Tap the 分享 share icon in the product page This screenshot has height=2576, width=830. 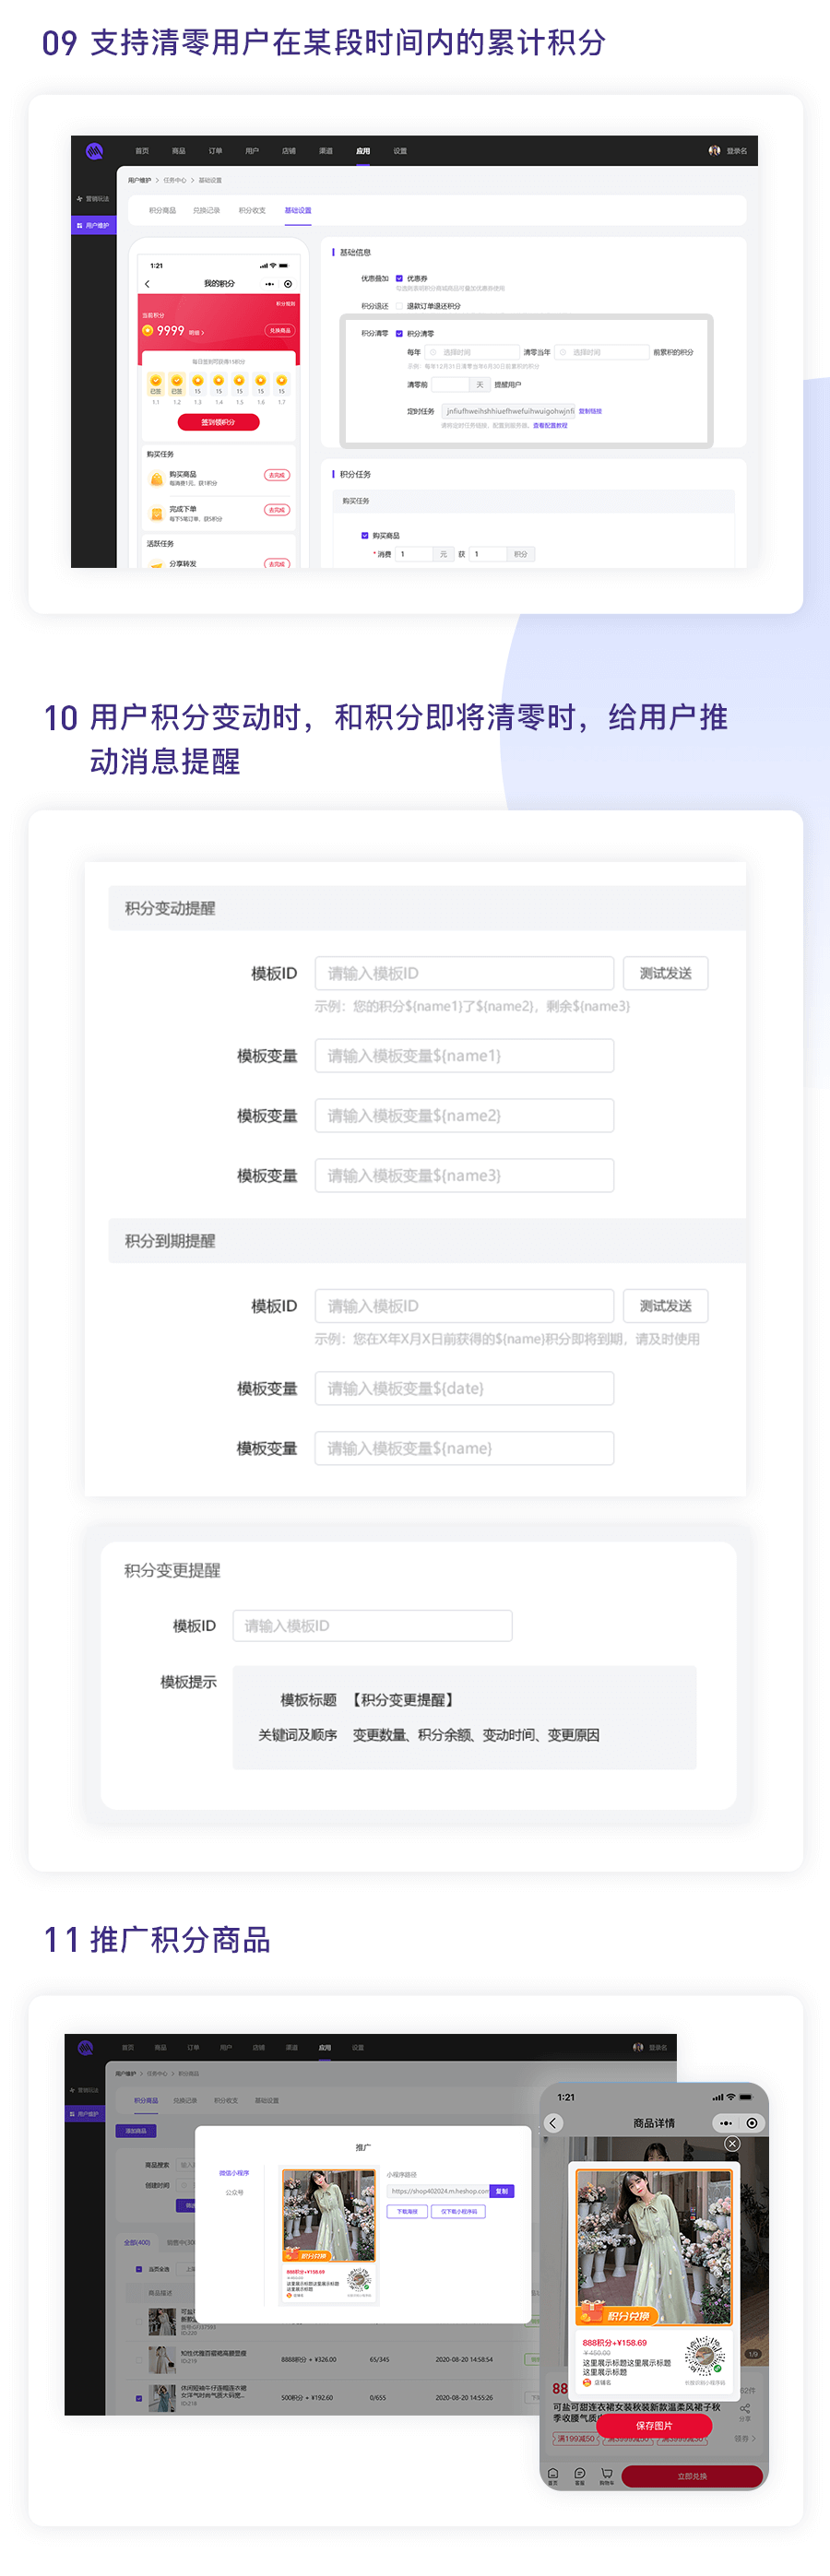point(744,2412)
